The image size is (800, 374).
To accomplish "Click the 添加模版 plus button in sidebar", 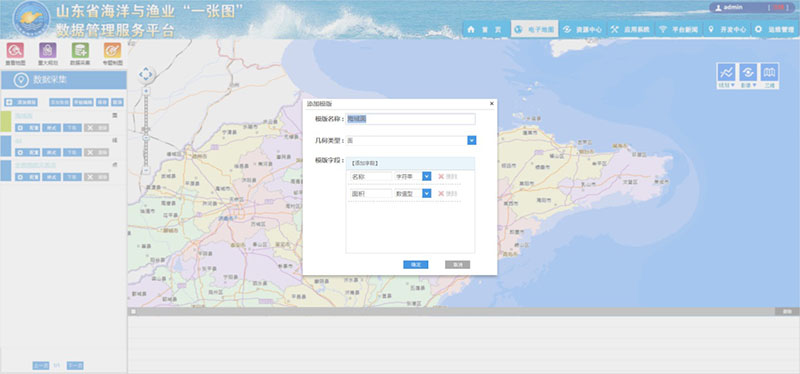I will 21,103.
